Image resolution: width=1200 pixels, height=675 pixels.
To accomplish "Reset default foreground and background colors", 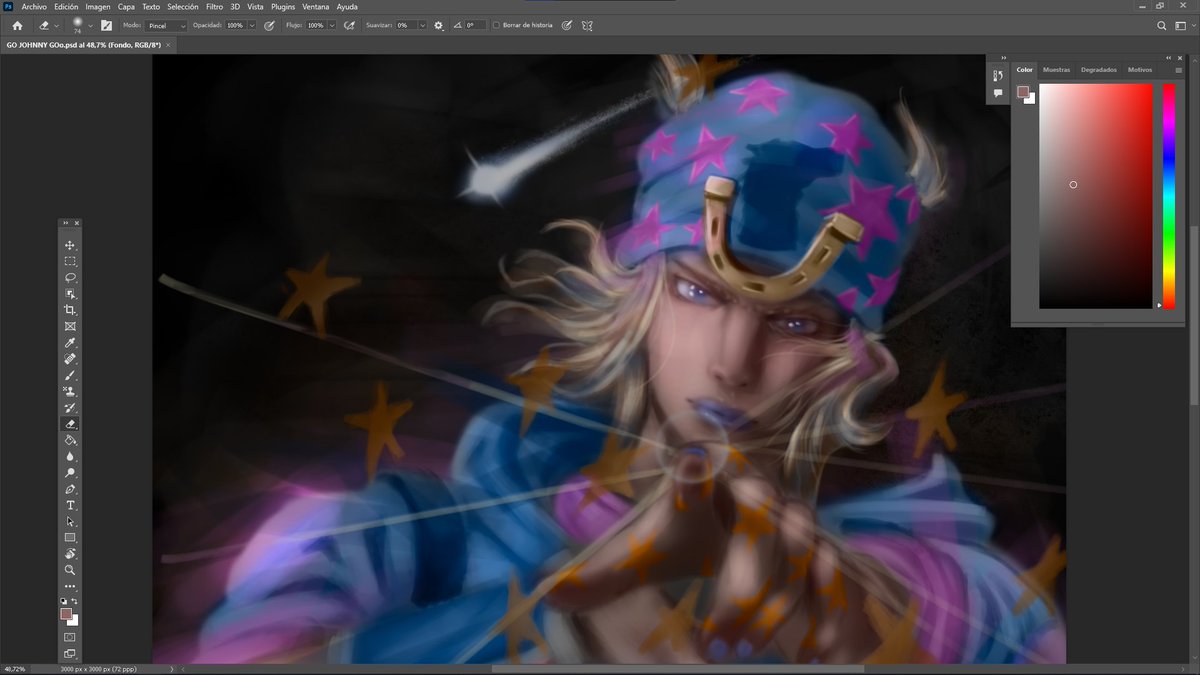I will (x=63, y=602).
